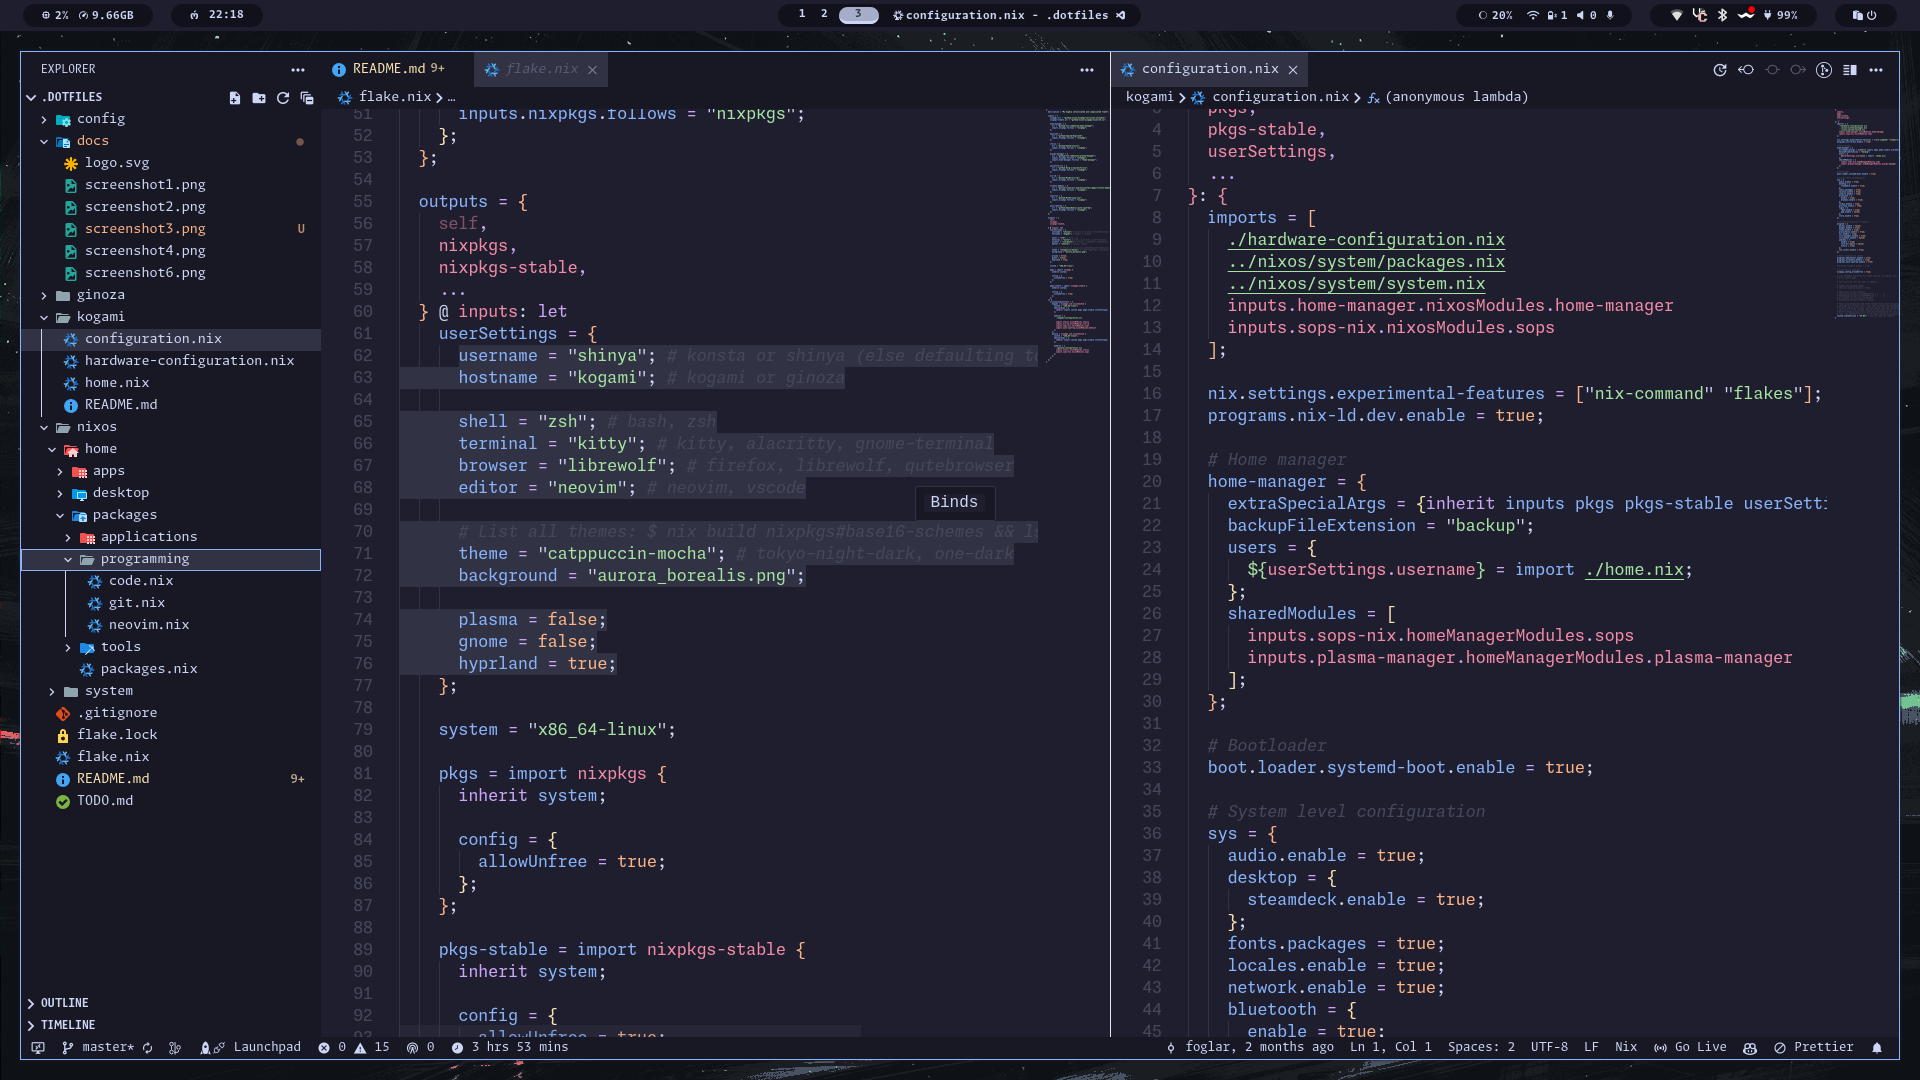Toggle Go Live server

click(x=1690, y=1047)
